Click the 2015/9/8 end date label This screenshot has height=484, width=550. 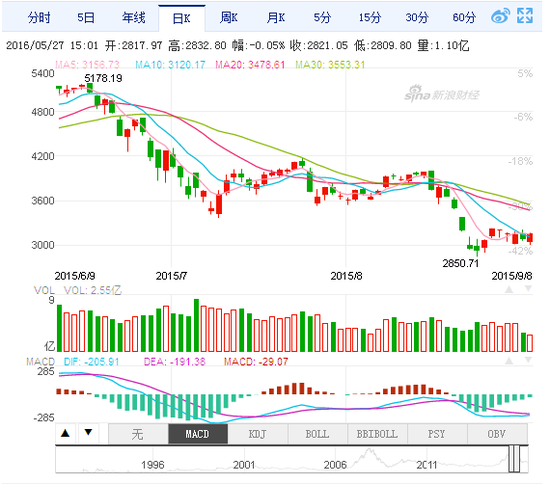[512, 276]
